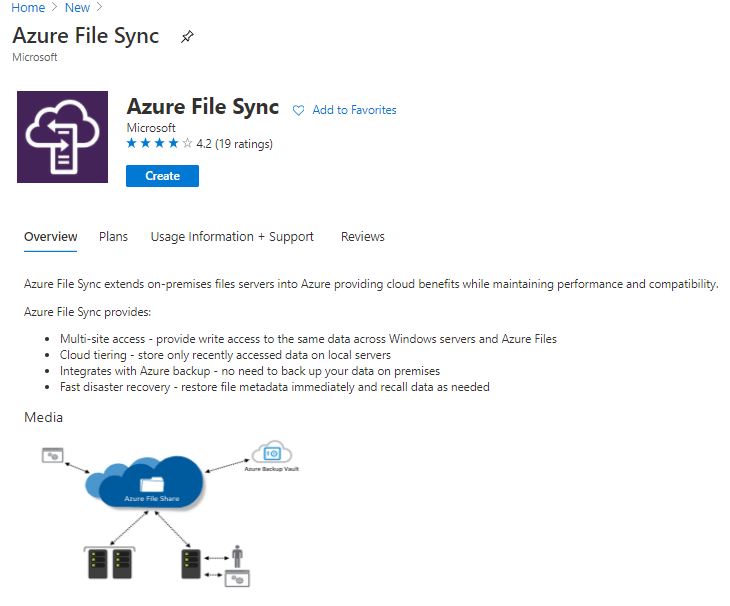
Task: Navigate to New in the breadcrumb
Action: (77, 8)
